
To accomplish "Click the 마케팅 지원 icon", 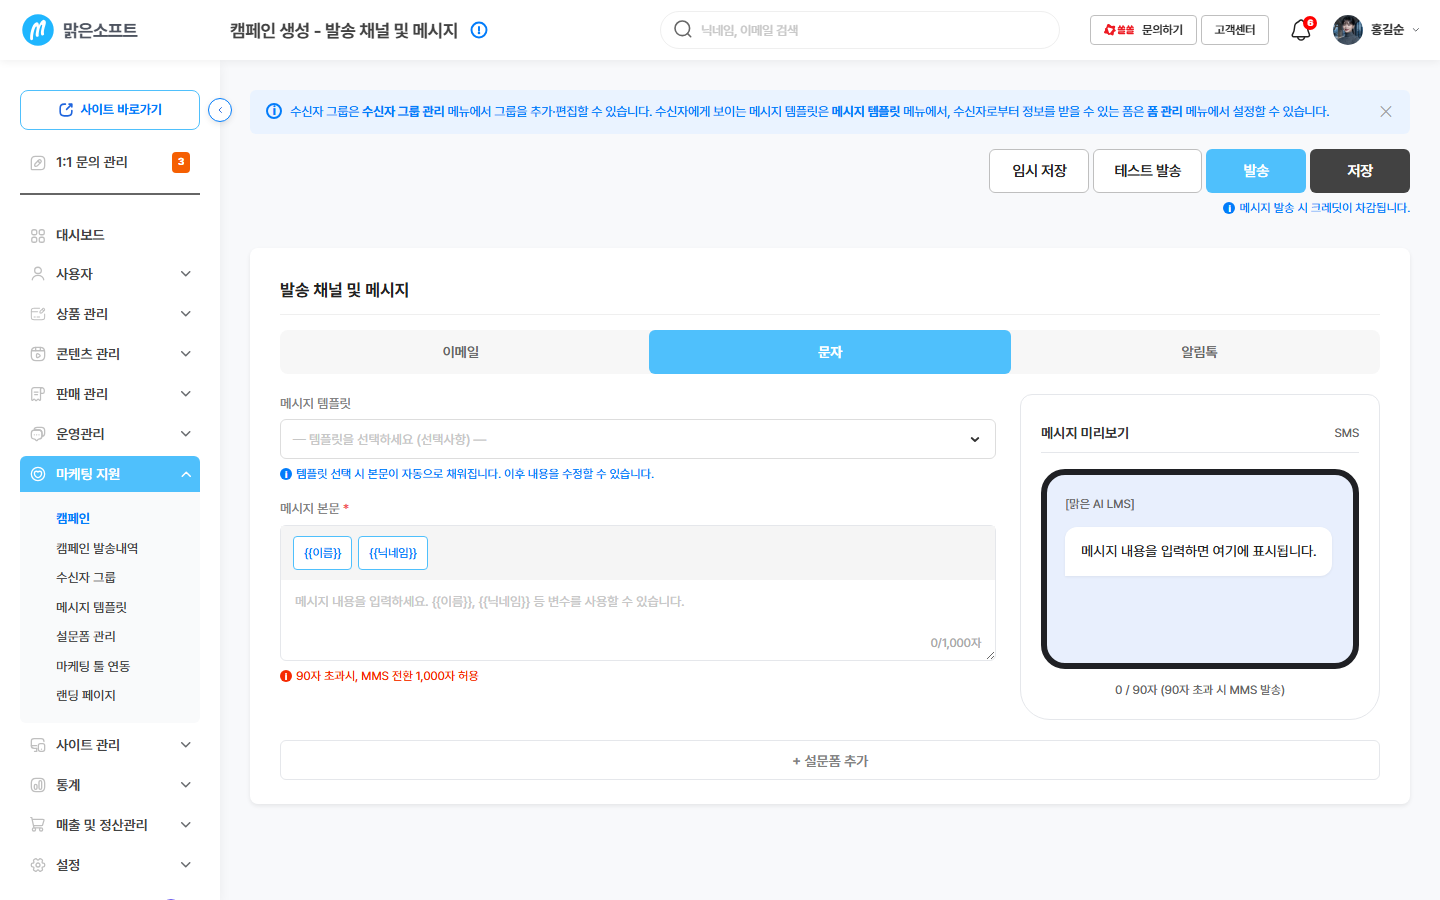I will 38,474.
